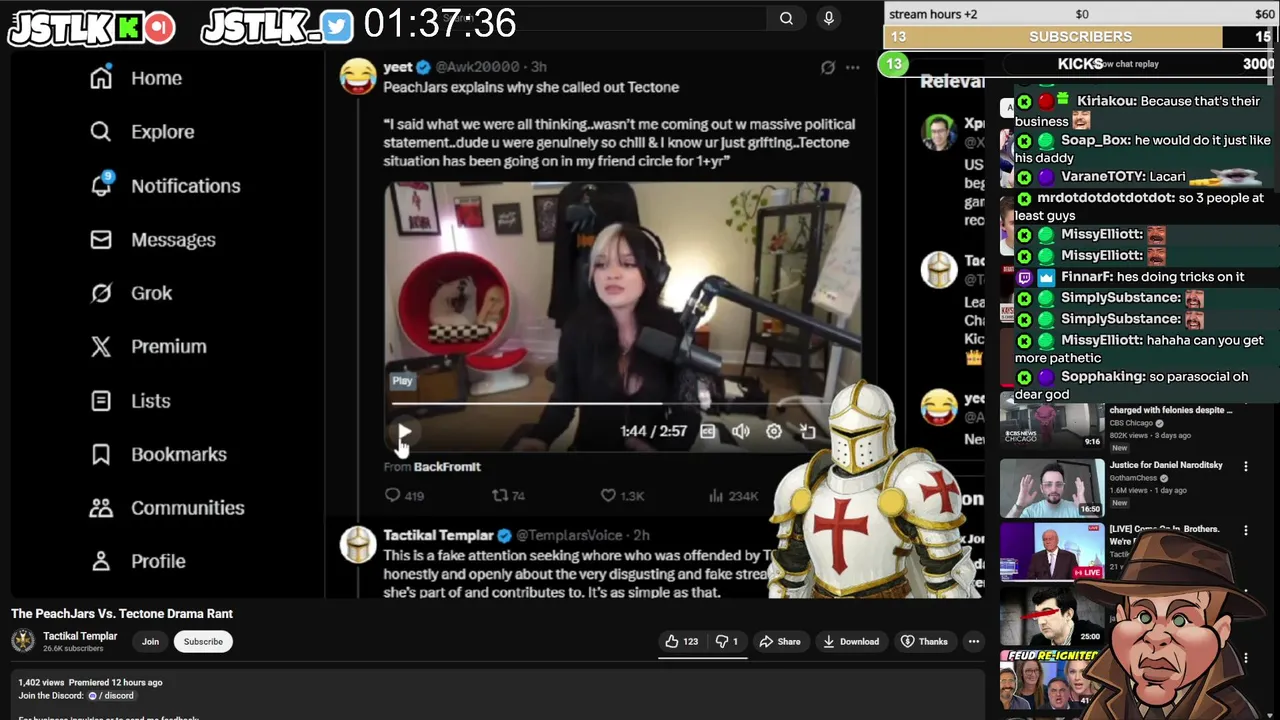Toggle closed captions on tweet video
The height and width of the screenshot is (720, 1280).
pyautogui.click(x=708, y=432)
